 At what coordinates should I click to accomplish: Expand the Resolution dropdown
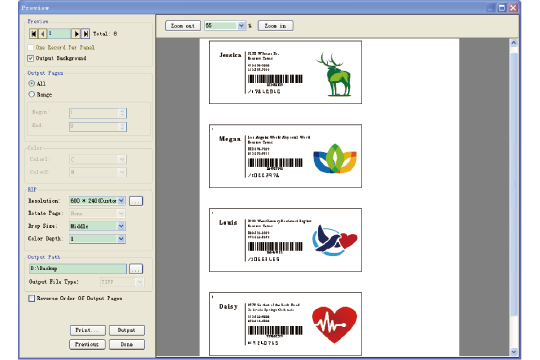(x=121, y=200)
